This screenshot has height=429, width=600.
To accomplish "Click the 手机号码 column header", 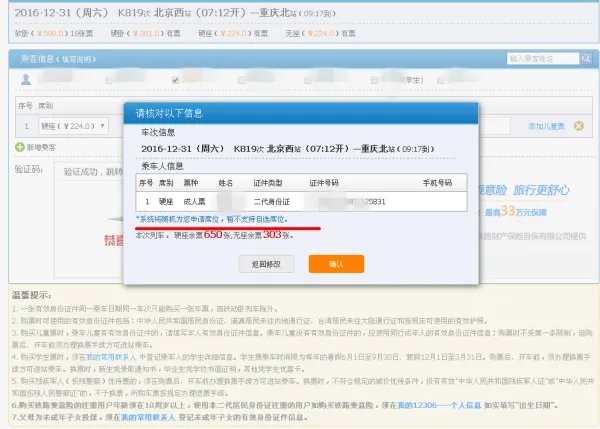I will (x=437, y=183).
